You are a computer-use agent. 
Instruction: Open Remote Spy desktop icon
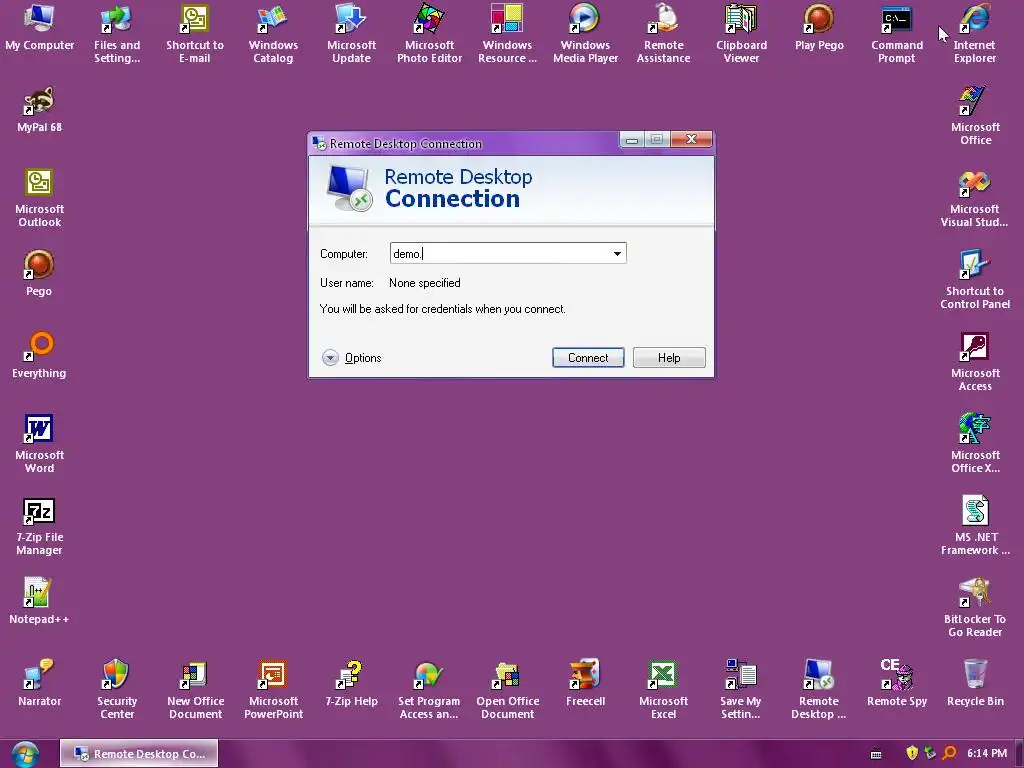(897, 684)
